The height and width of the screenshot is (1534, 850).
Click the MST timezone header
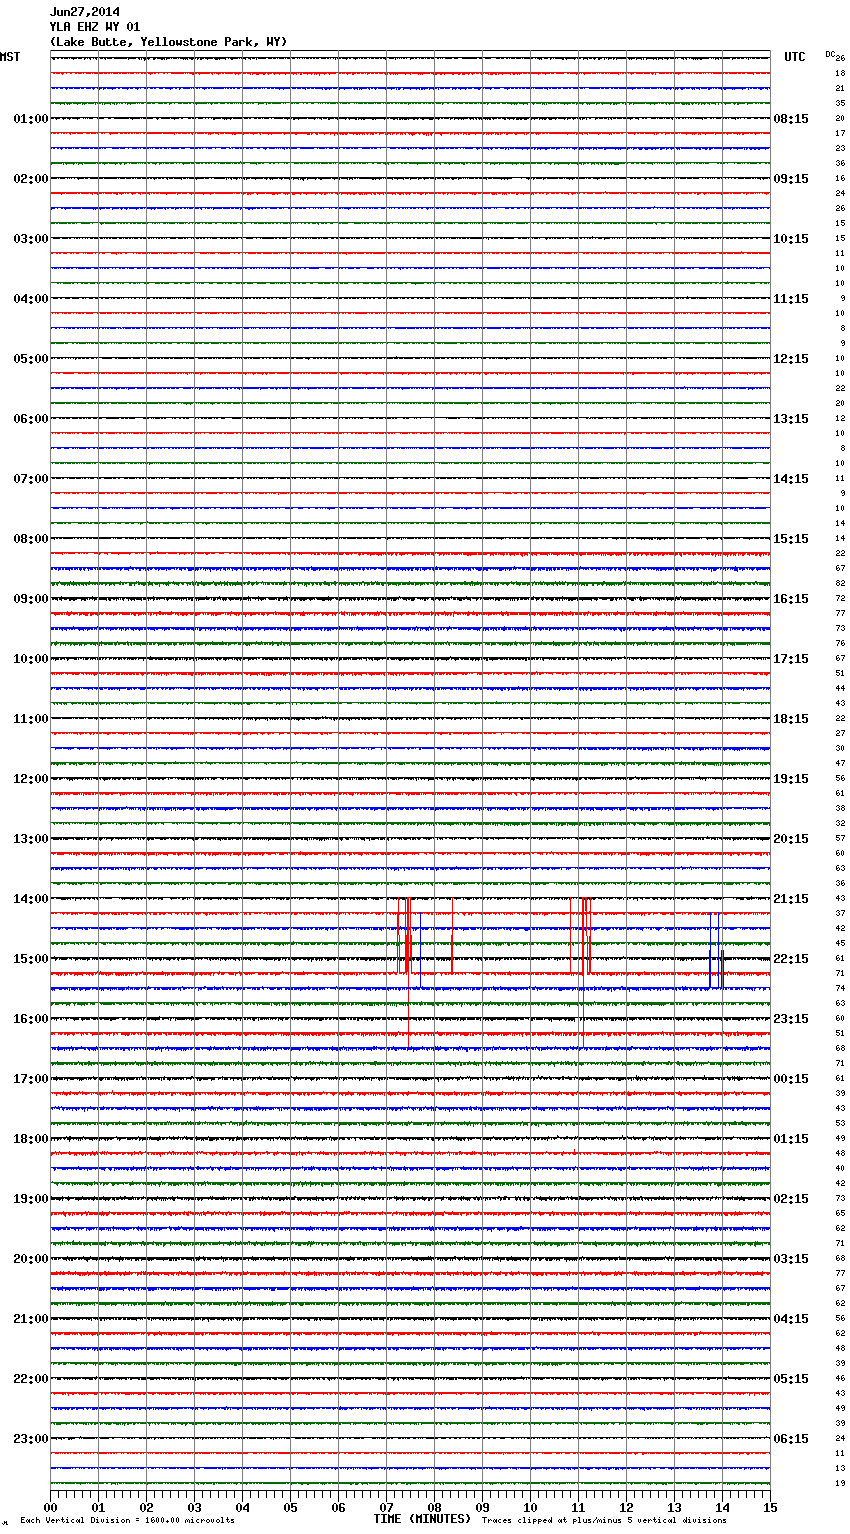(10, 57)
